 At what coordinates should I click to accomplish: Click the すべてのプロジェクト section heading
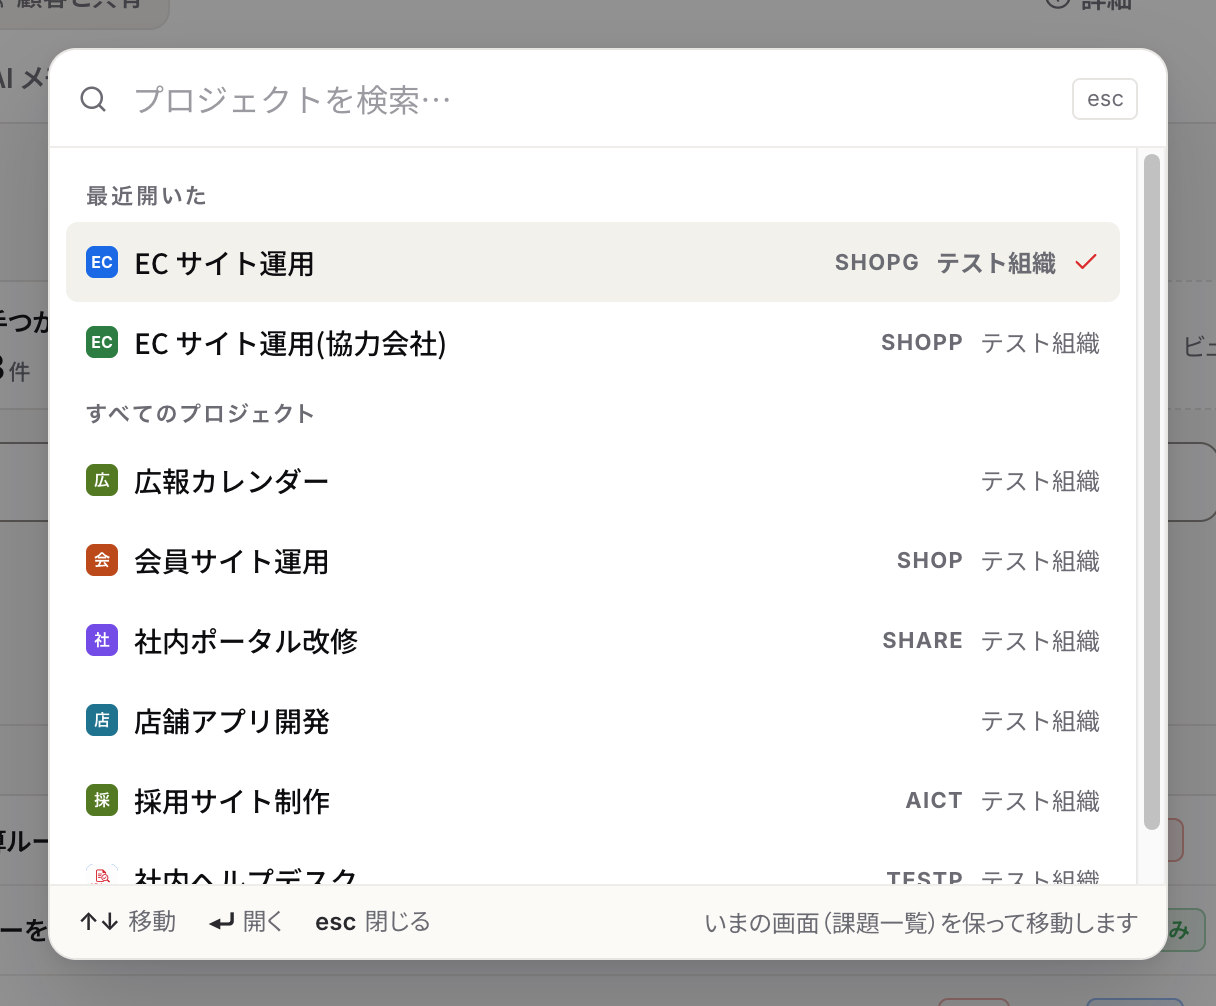[x=200, y=414]
